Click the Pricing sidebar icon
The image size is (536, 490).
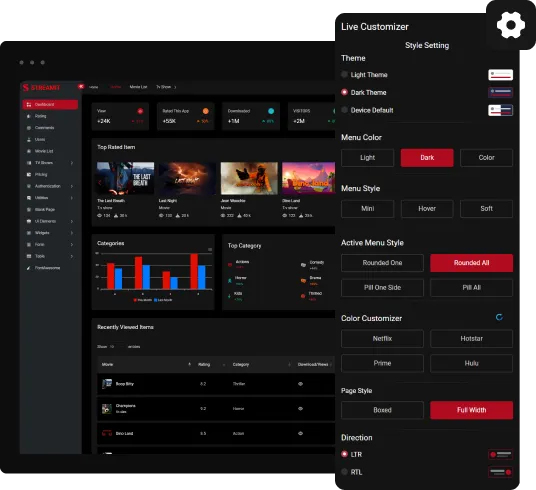click(29, 174)
